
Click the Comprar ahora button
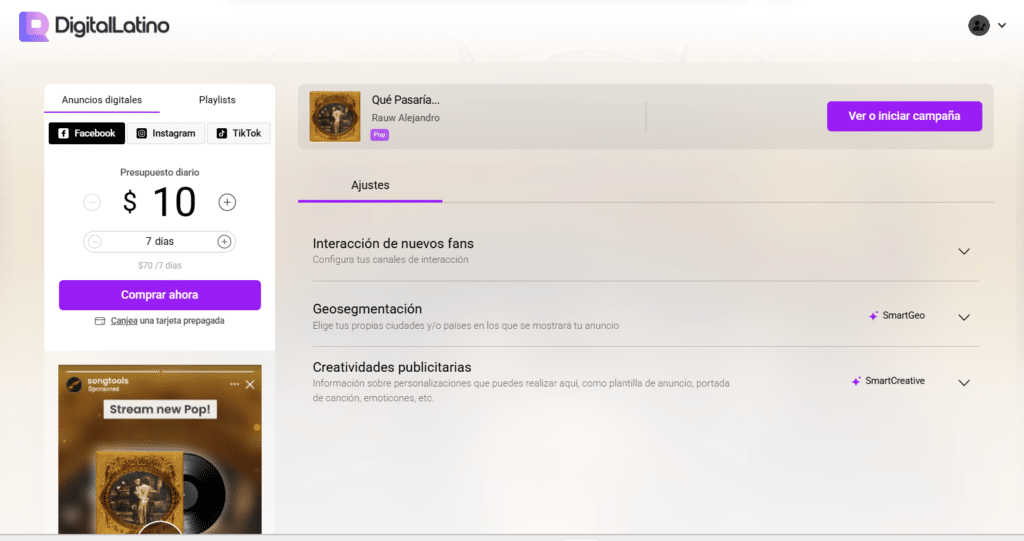pyautogui.click(x=160, y=295)
